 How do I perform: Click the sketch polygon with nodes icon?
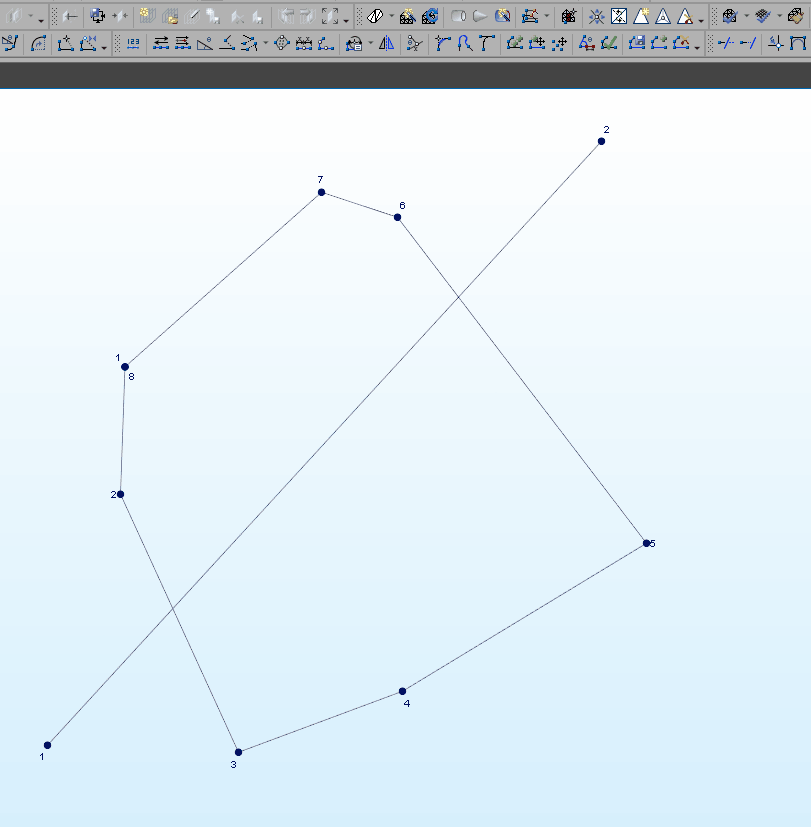click(x=530, y=16)
